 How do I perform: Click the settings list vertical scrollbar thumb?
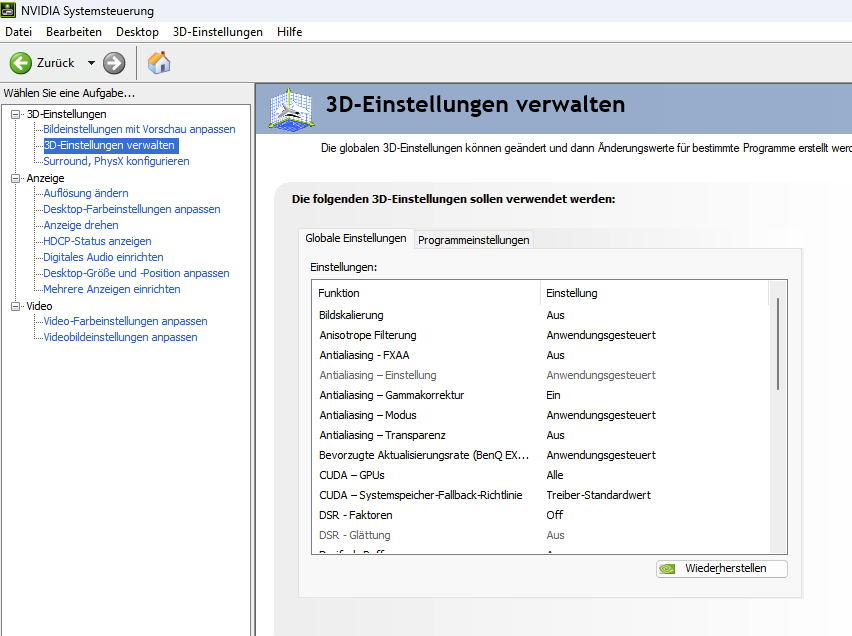coord(778,344)
